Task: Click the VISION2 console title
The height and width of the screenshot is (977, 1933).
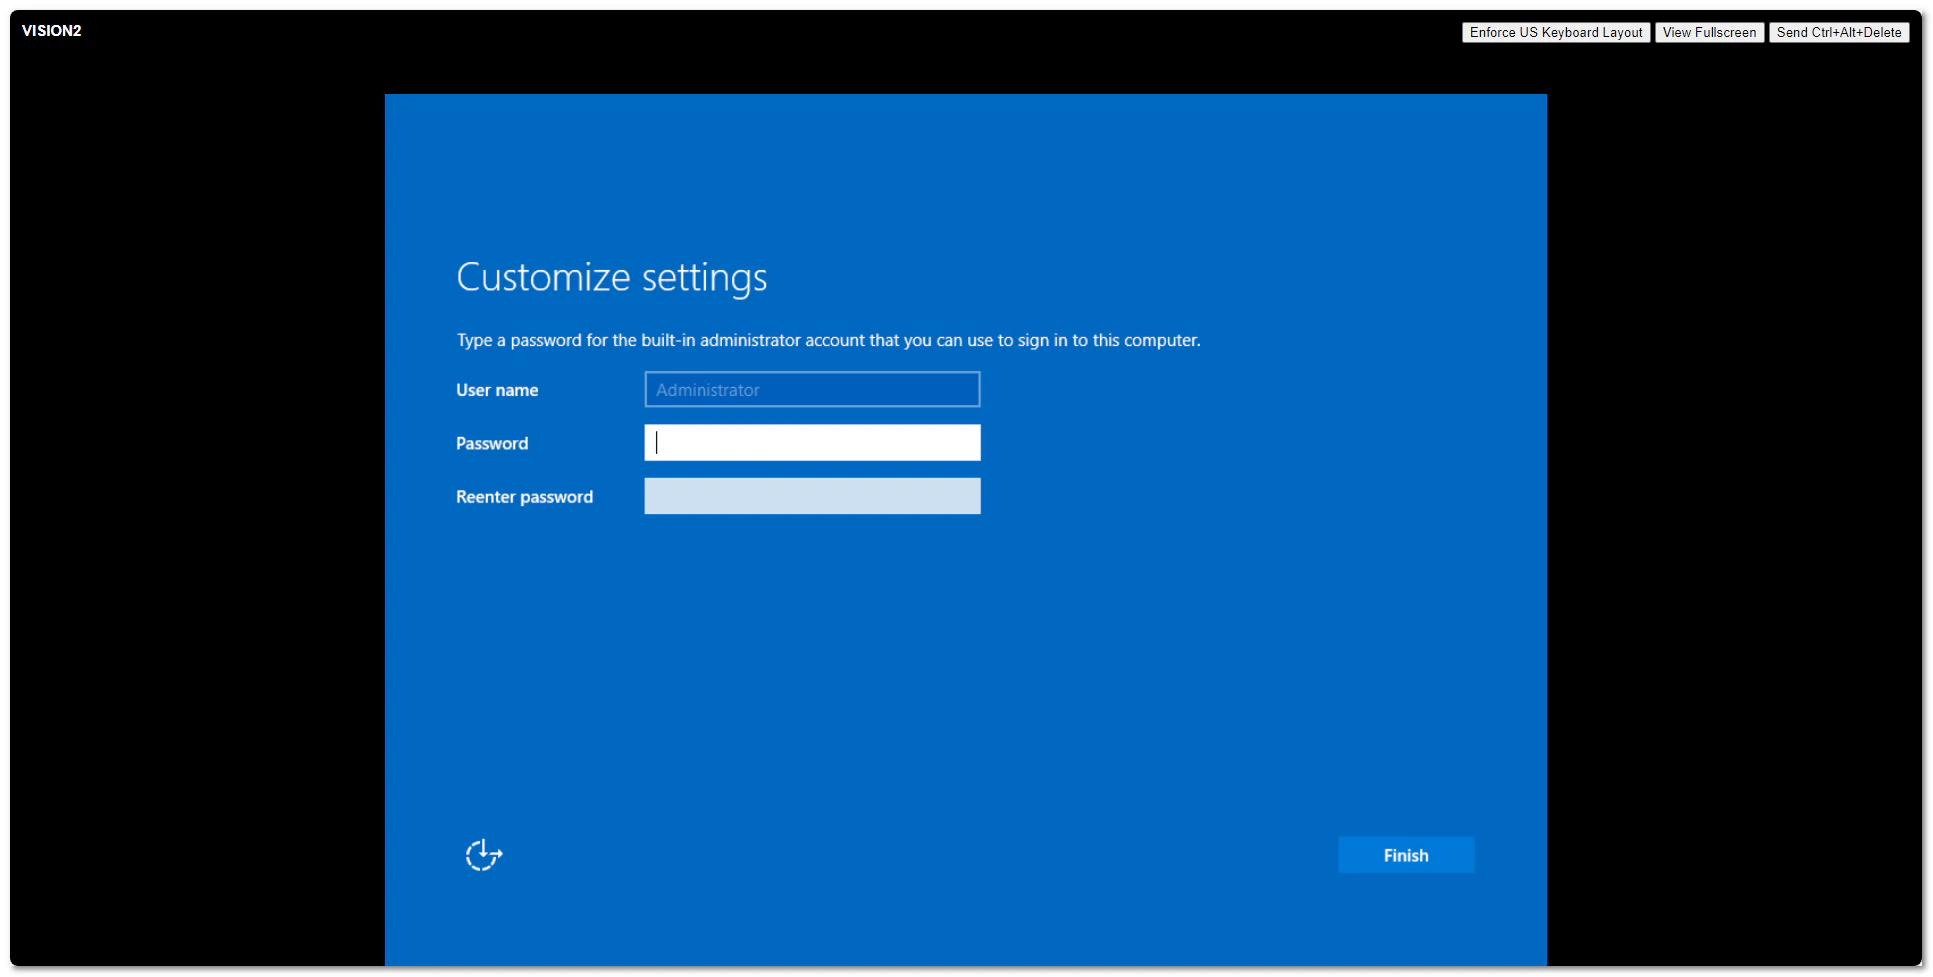Action: coord(52,31)
